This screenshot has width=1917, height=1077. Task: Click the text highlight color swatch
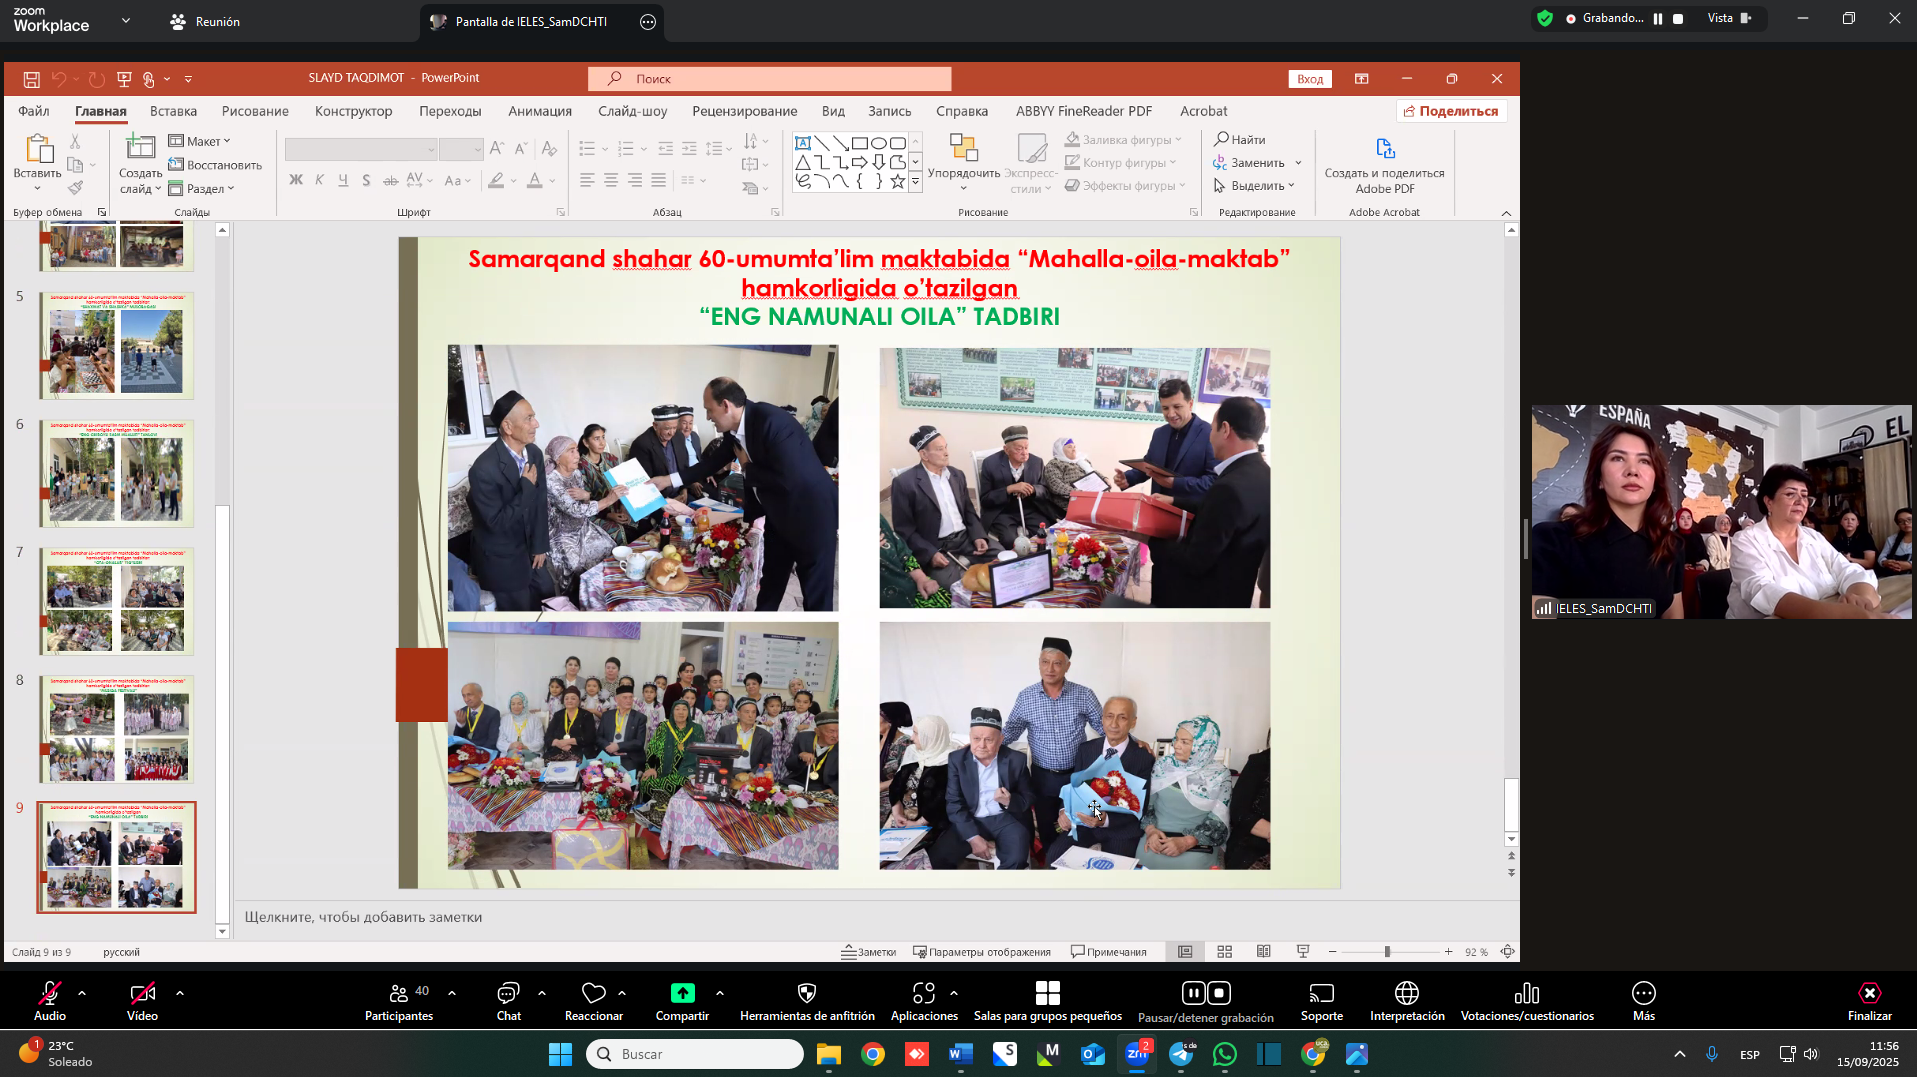point(496,181)
